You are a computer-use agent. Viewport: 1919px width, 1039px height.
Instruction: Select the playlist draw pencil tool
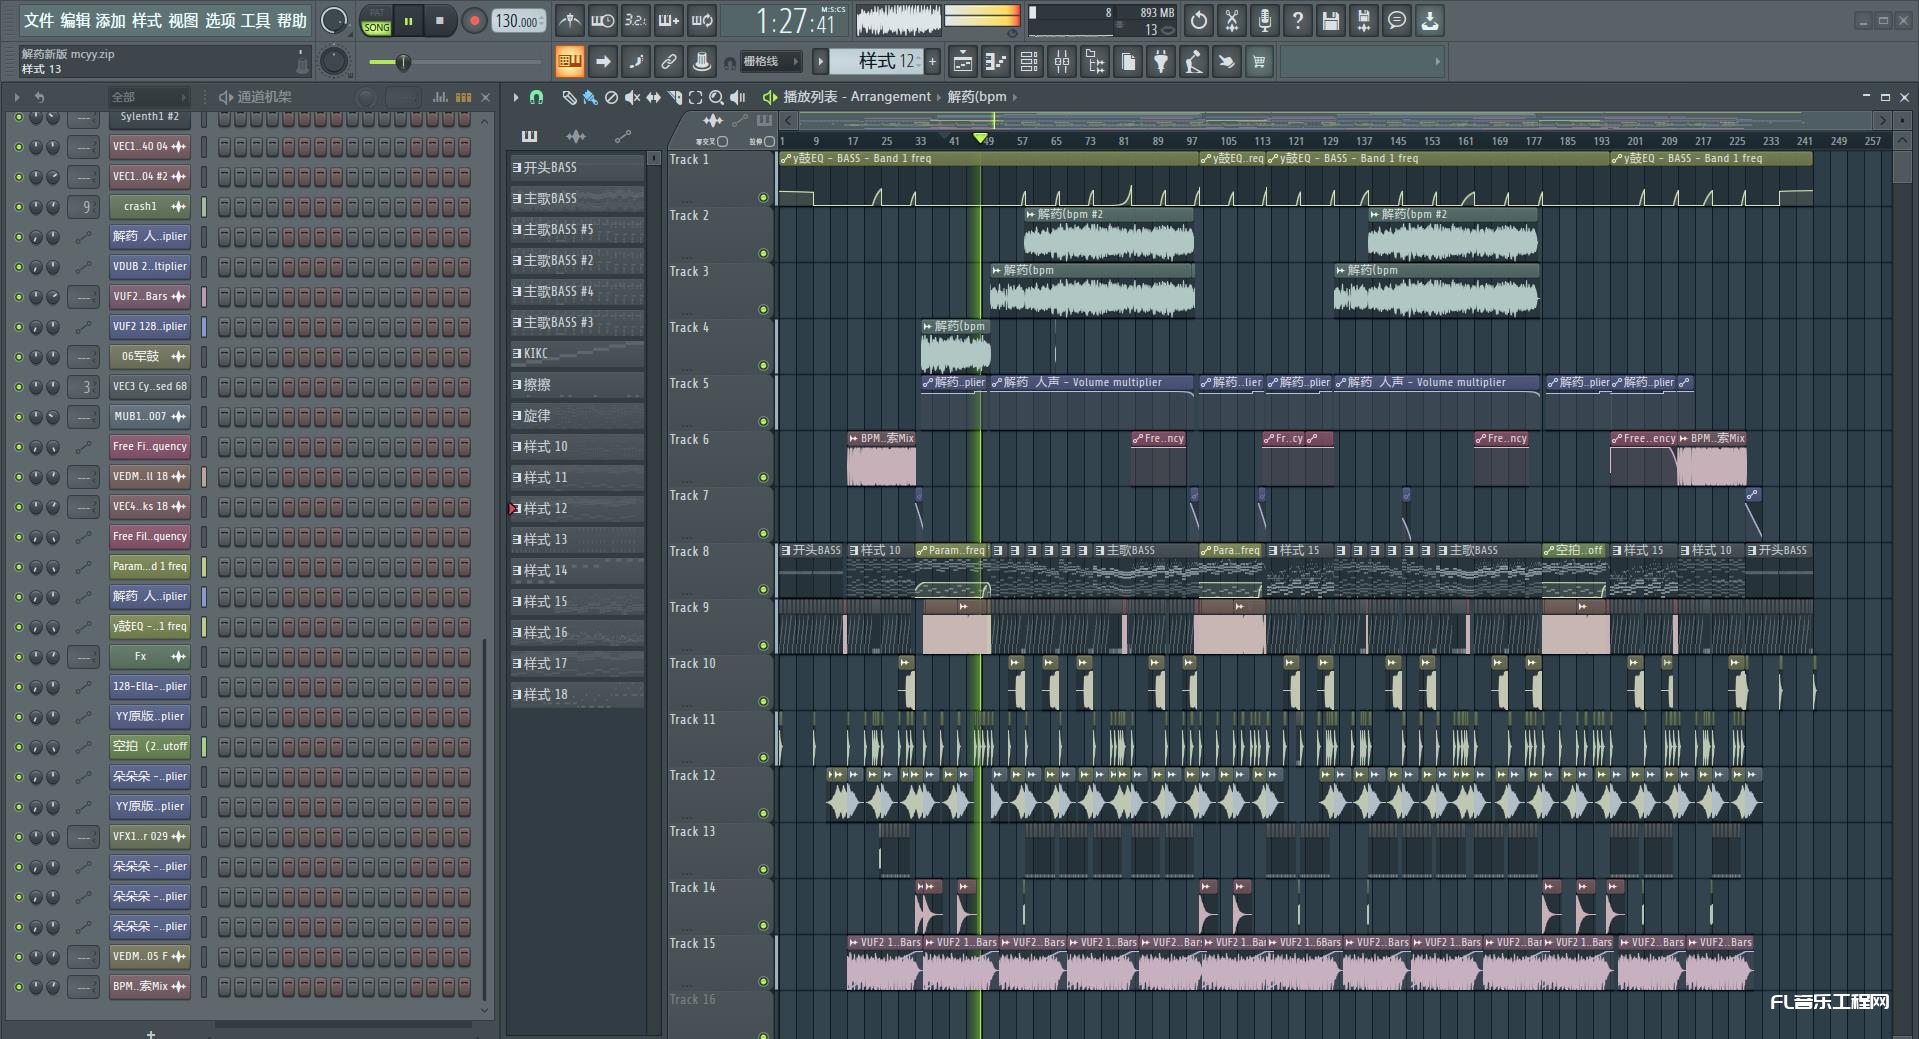click(569, 97)
